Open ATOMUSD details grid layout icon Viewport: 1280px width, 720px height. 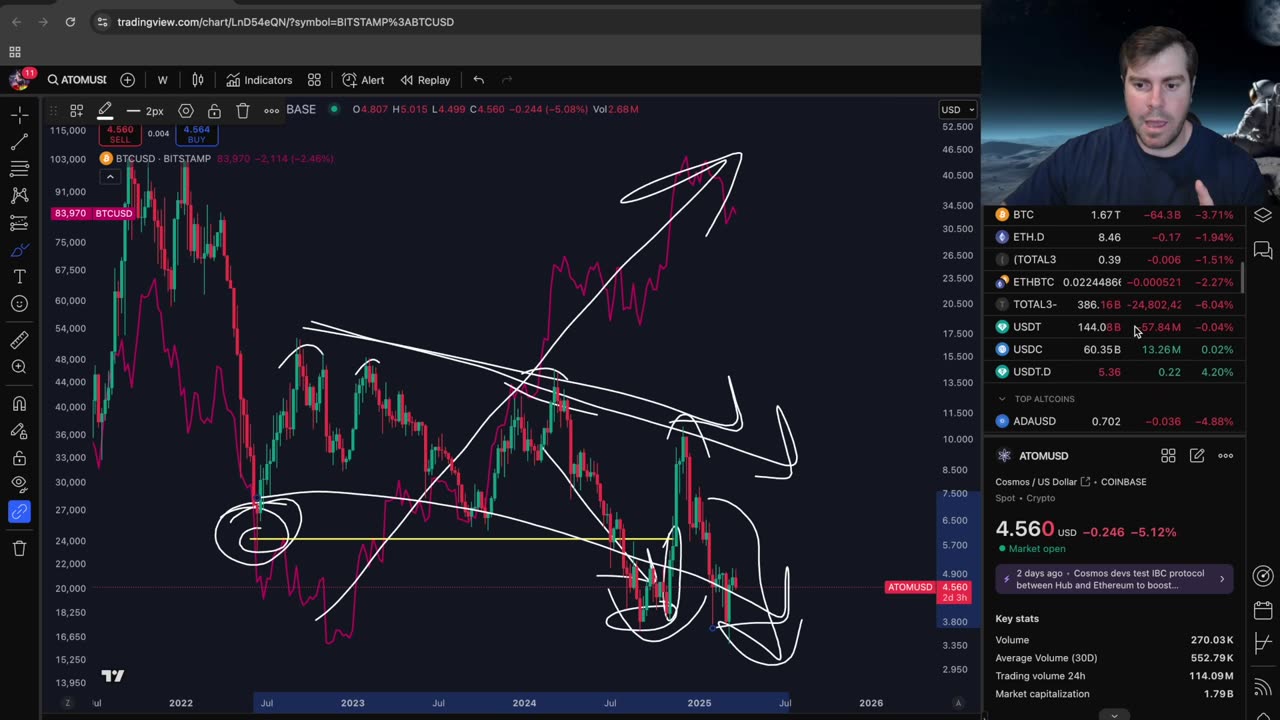(x=1168, y=456)
